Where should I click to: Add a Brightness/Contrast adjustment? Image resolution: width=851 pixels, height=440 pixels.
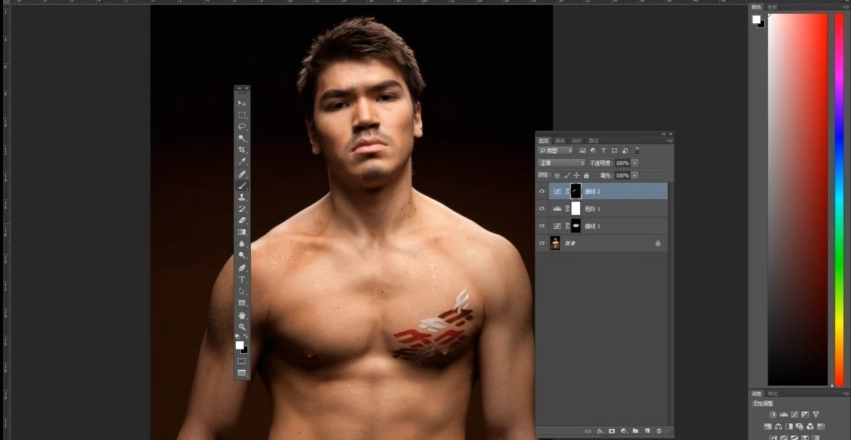point(773,415)
